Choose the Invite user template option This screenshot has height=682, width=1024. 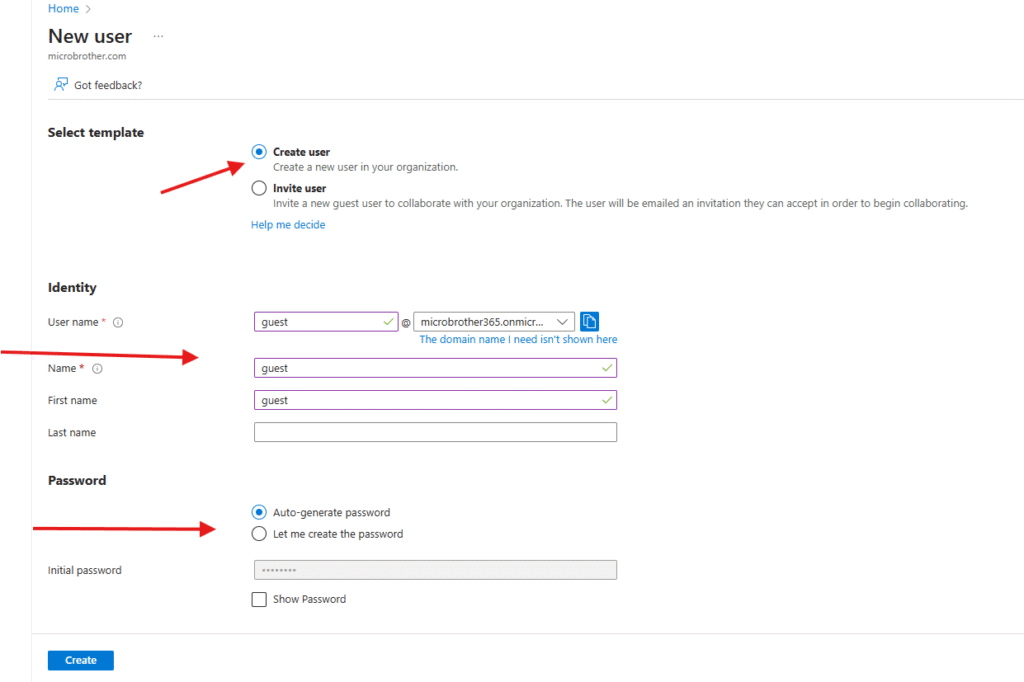coord(259,188)
